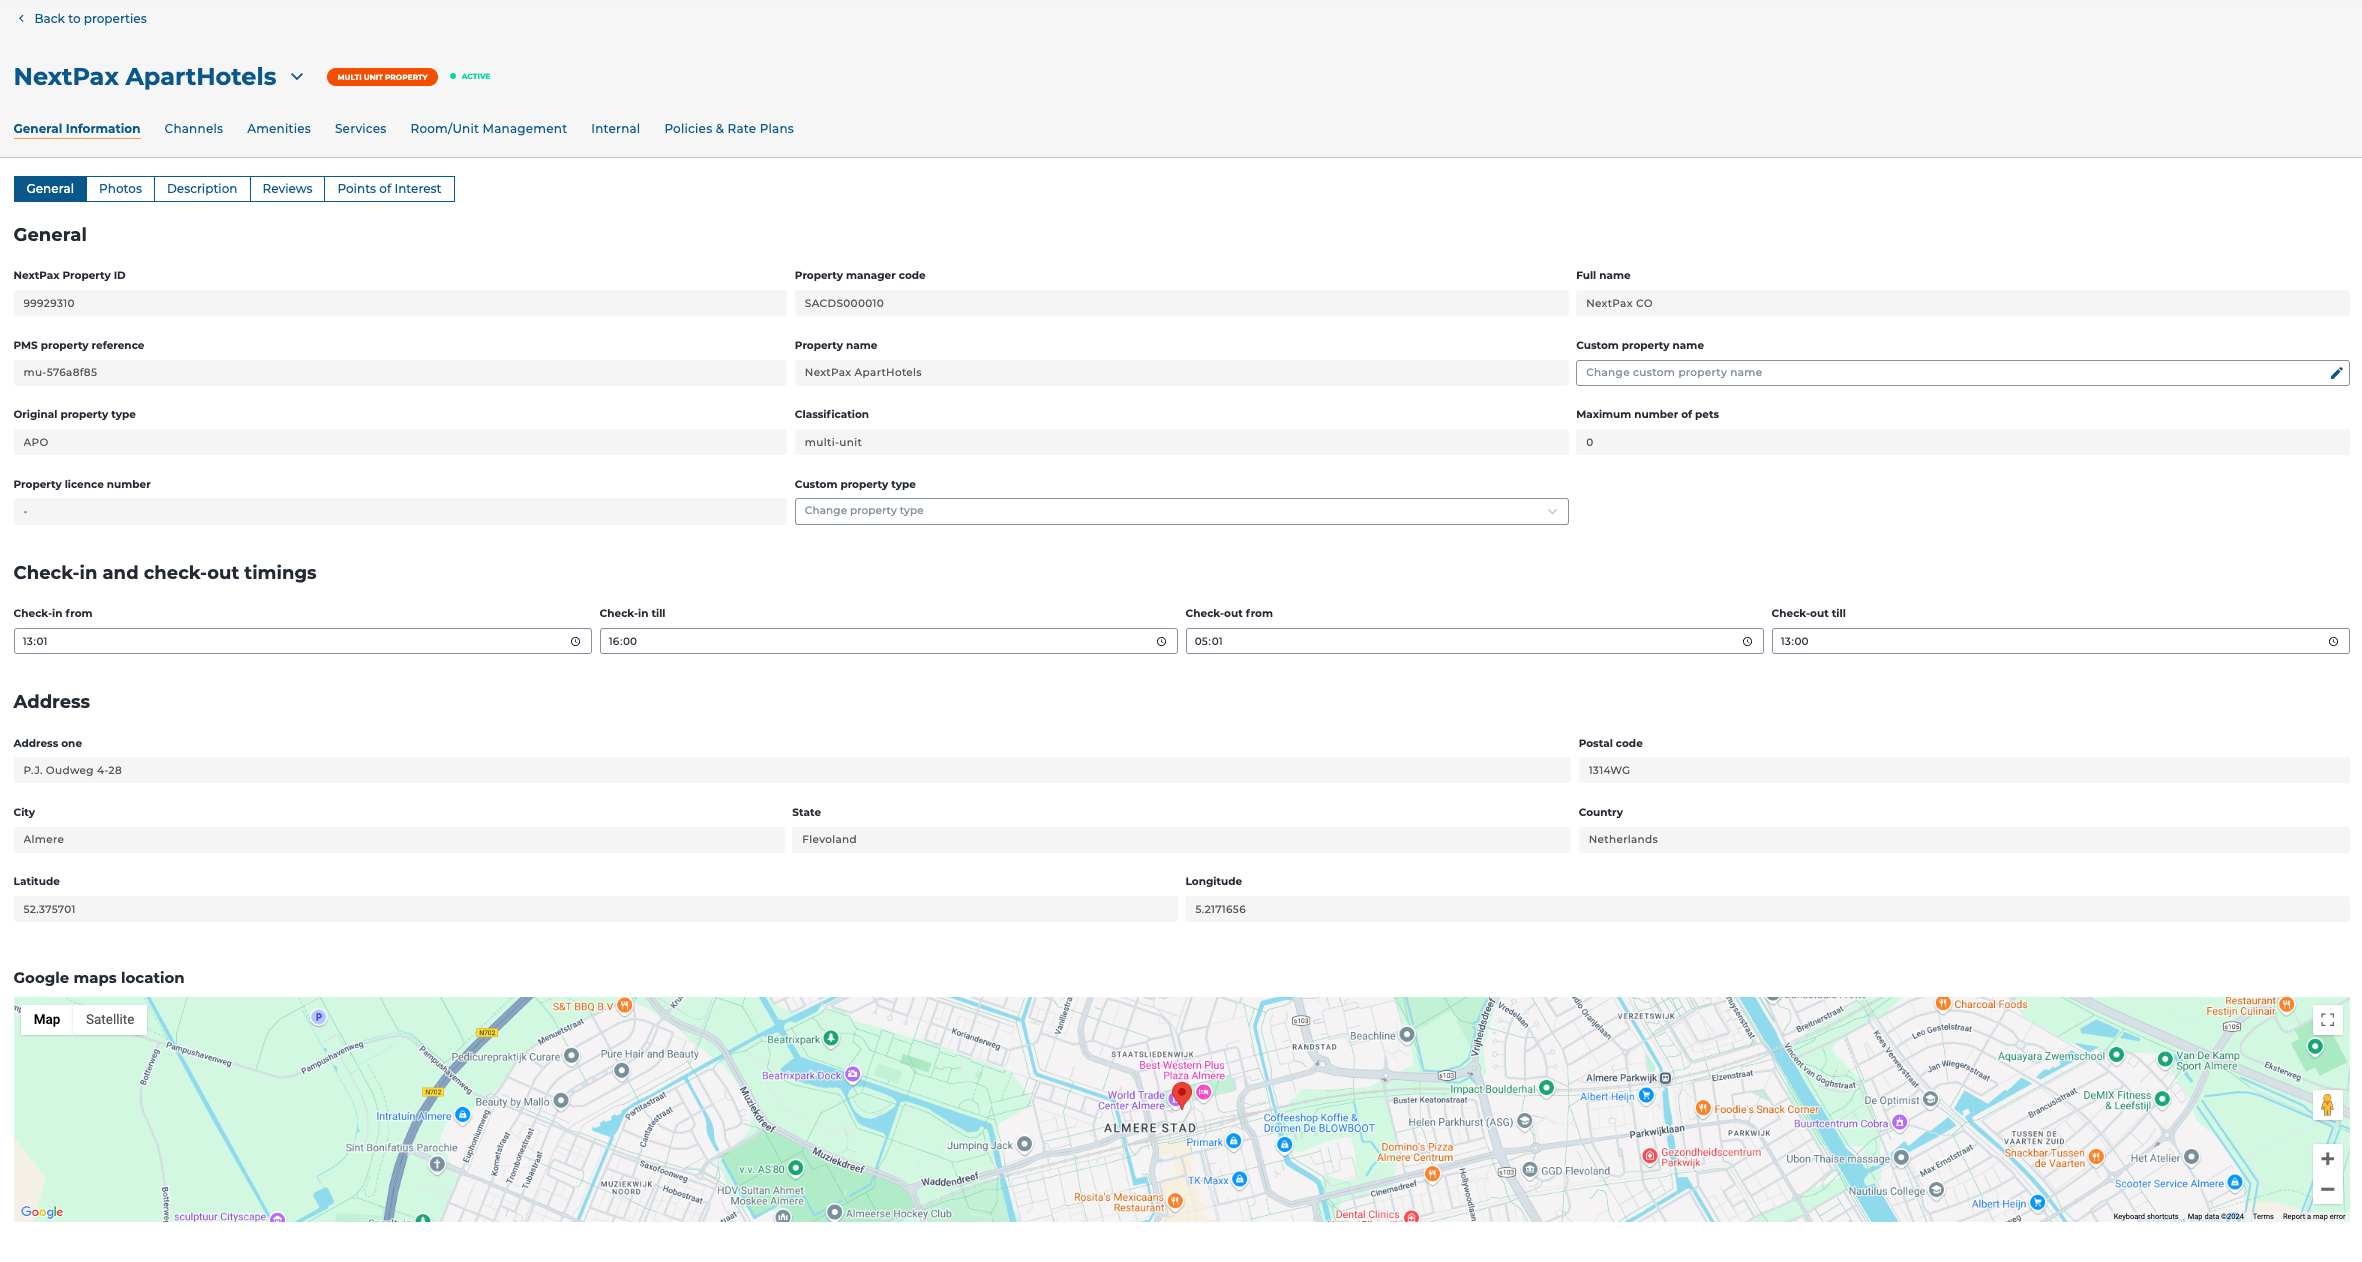The image size is (2362, 1262).
Task: Click the Primark shopping marker on map
Action: pos(1233,1141)
